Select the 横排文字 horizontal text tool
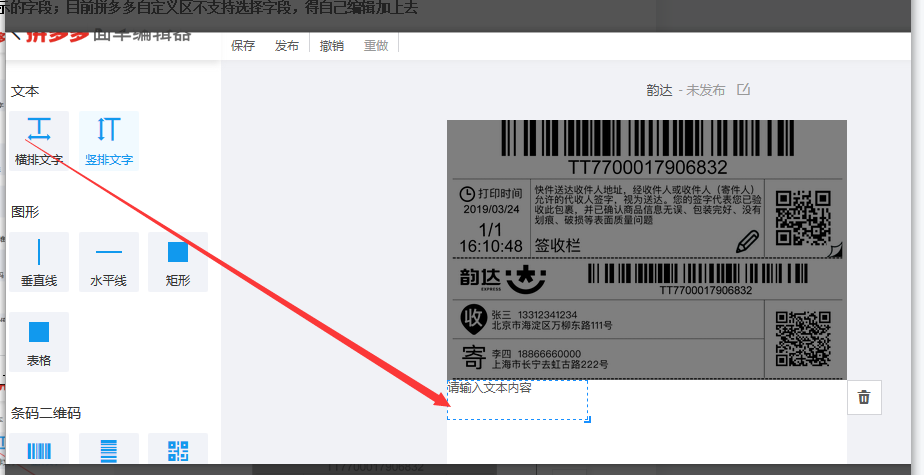 coord(39,141)
